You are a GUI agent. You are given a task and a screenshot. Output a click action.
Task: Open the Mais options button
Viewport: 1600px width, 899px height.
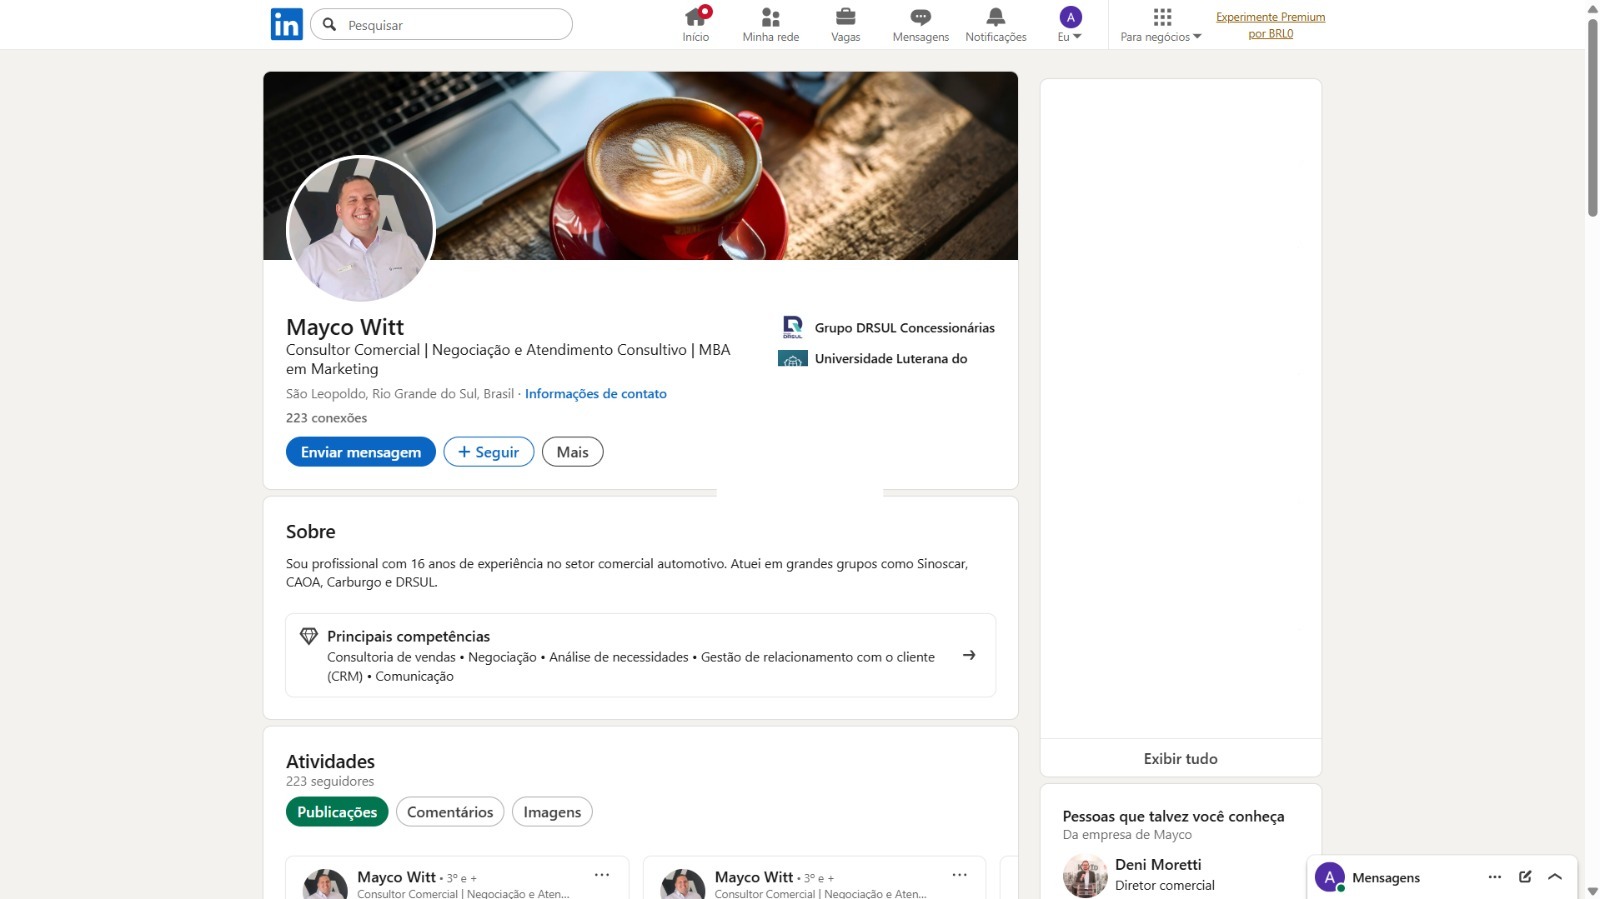pos(573,452)
